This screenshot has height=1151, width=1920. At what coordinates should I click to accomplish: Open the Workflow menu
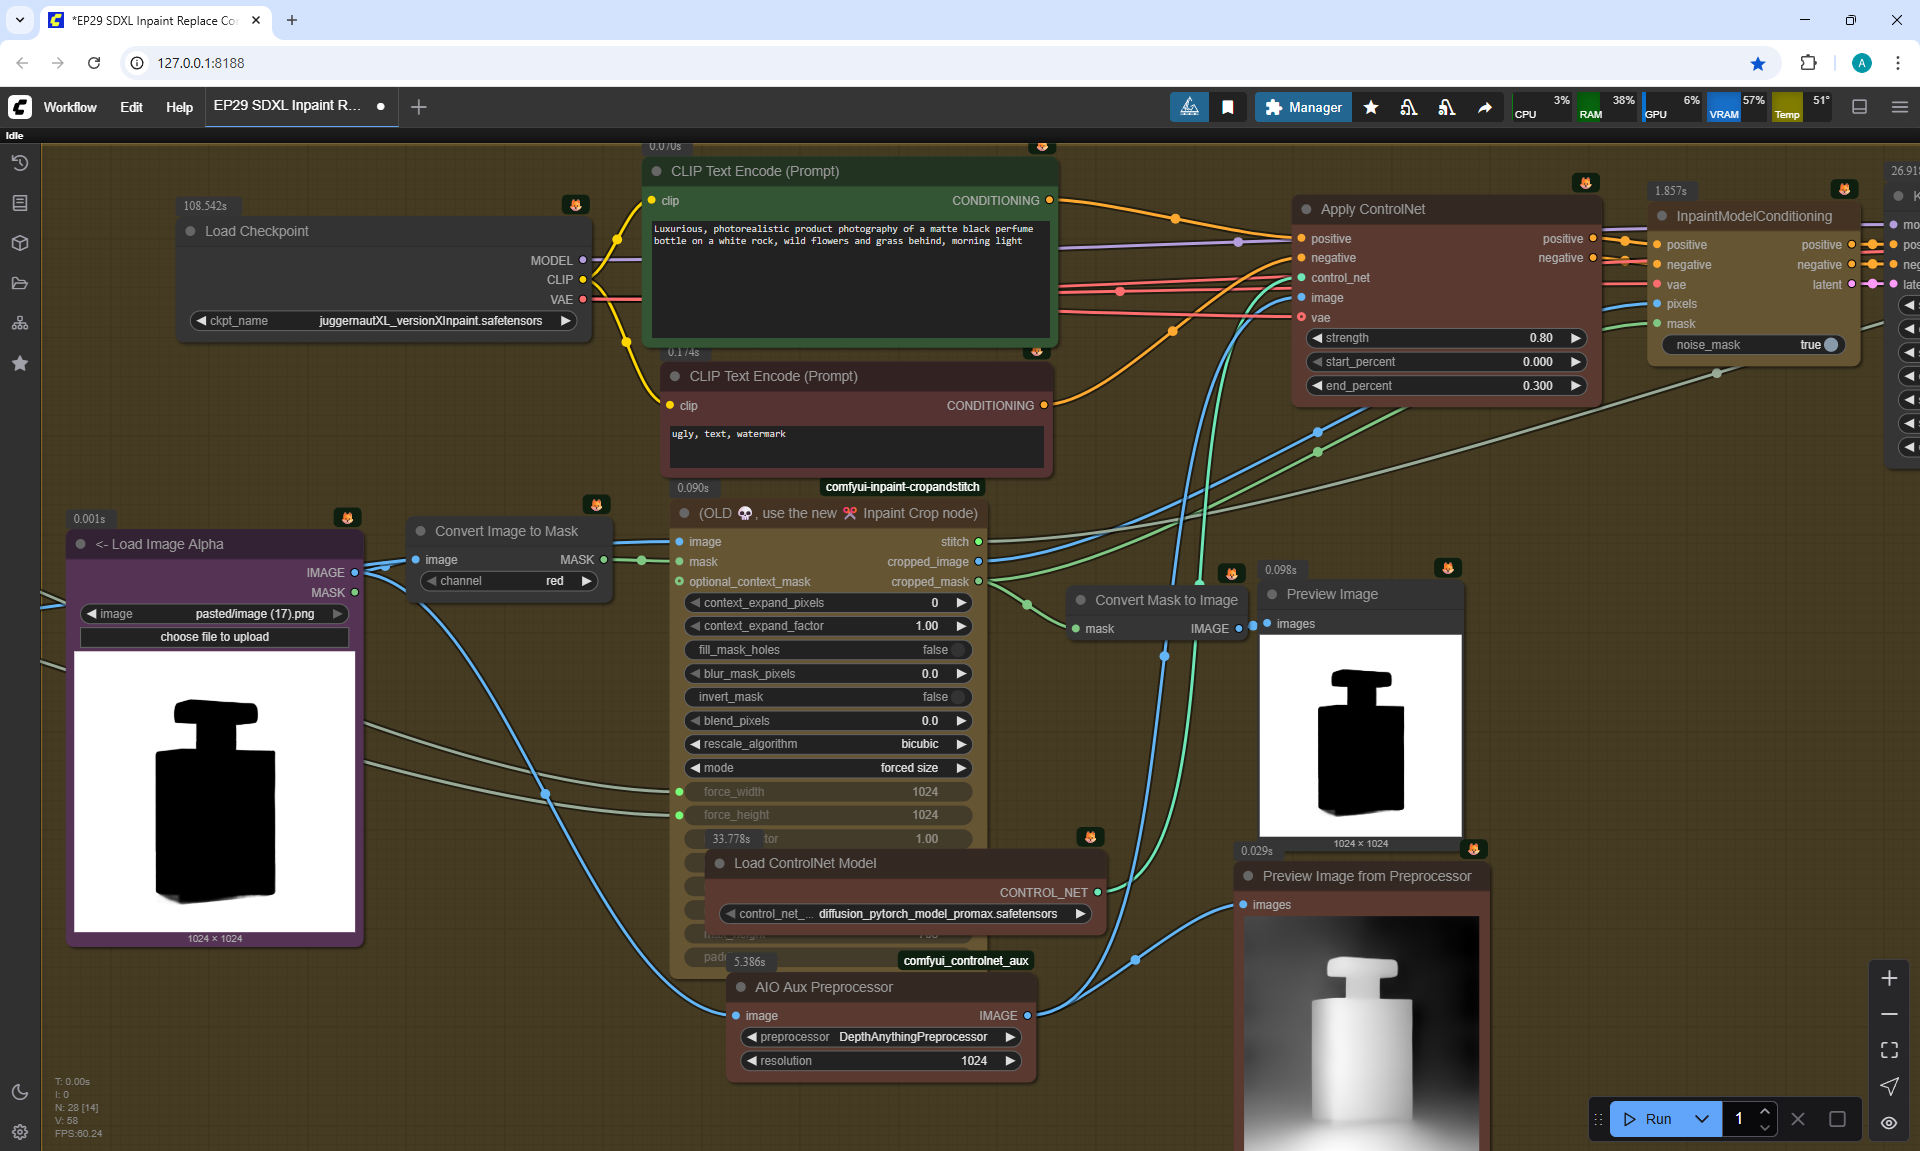[70, 107]
